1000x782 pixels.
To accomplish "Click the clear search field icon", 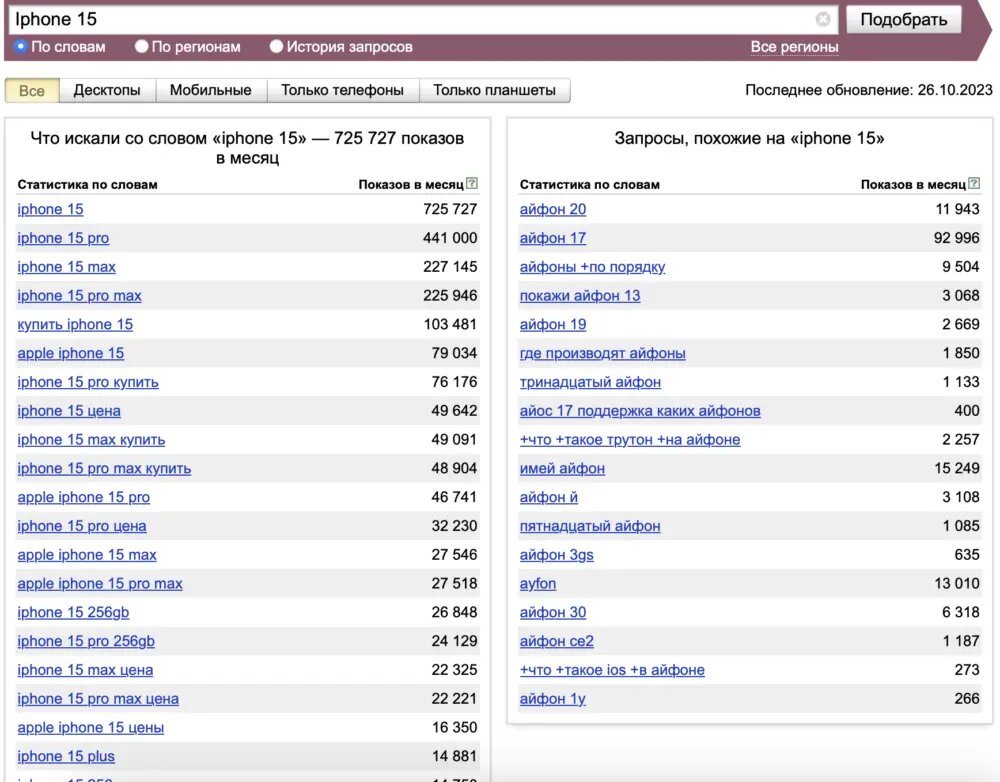I will (823, 19).
